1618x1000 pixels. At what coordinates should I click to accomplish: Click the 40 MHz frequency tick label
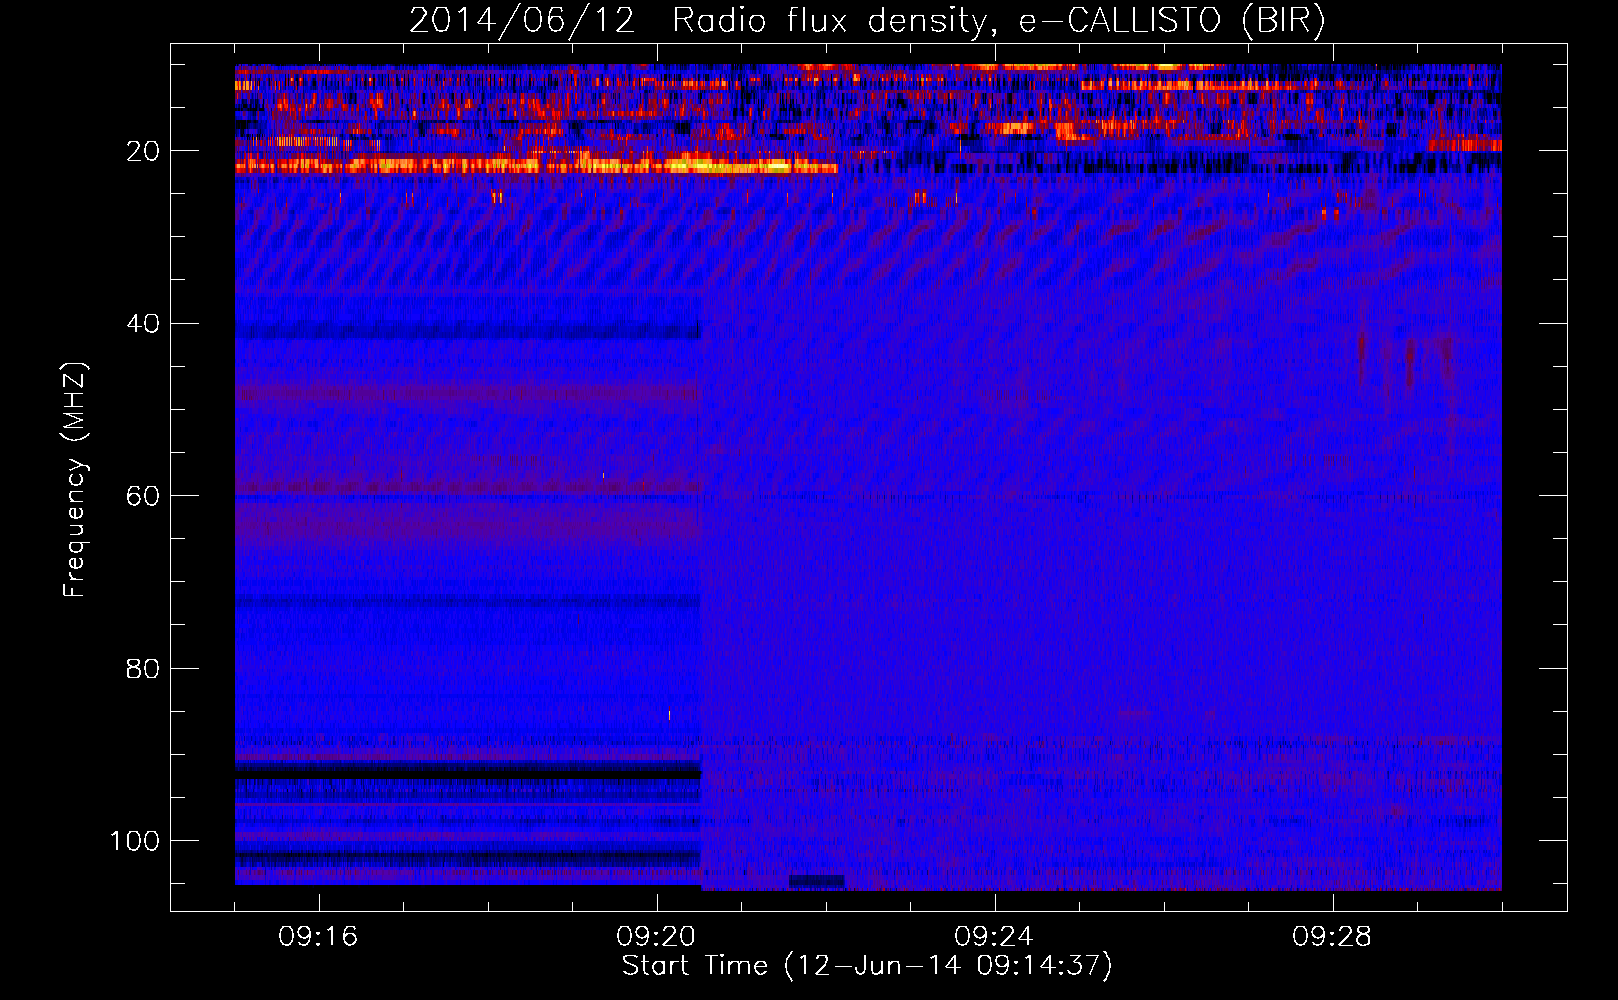(x=143, y=324)
